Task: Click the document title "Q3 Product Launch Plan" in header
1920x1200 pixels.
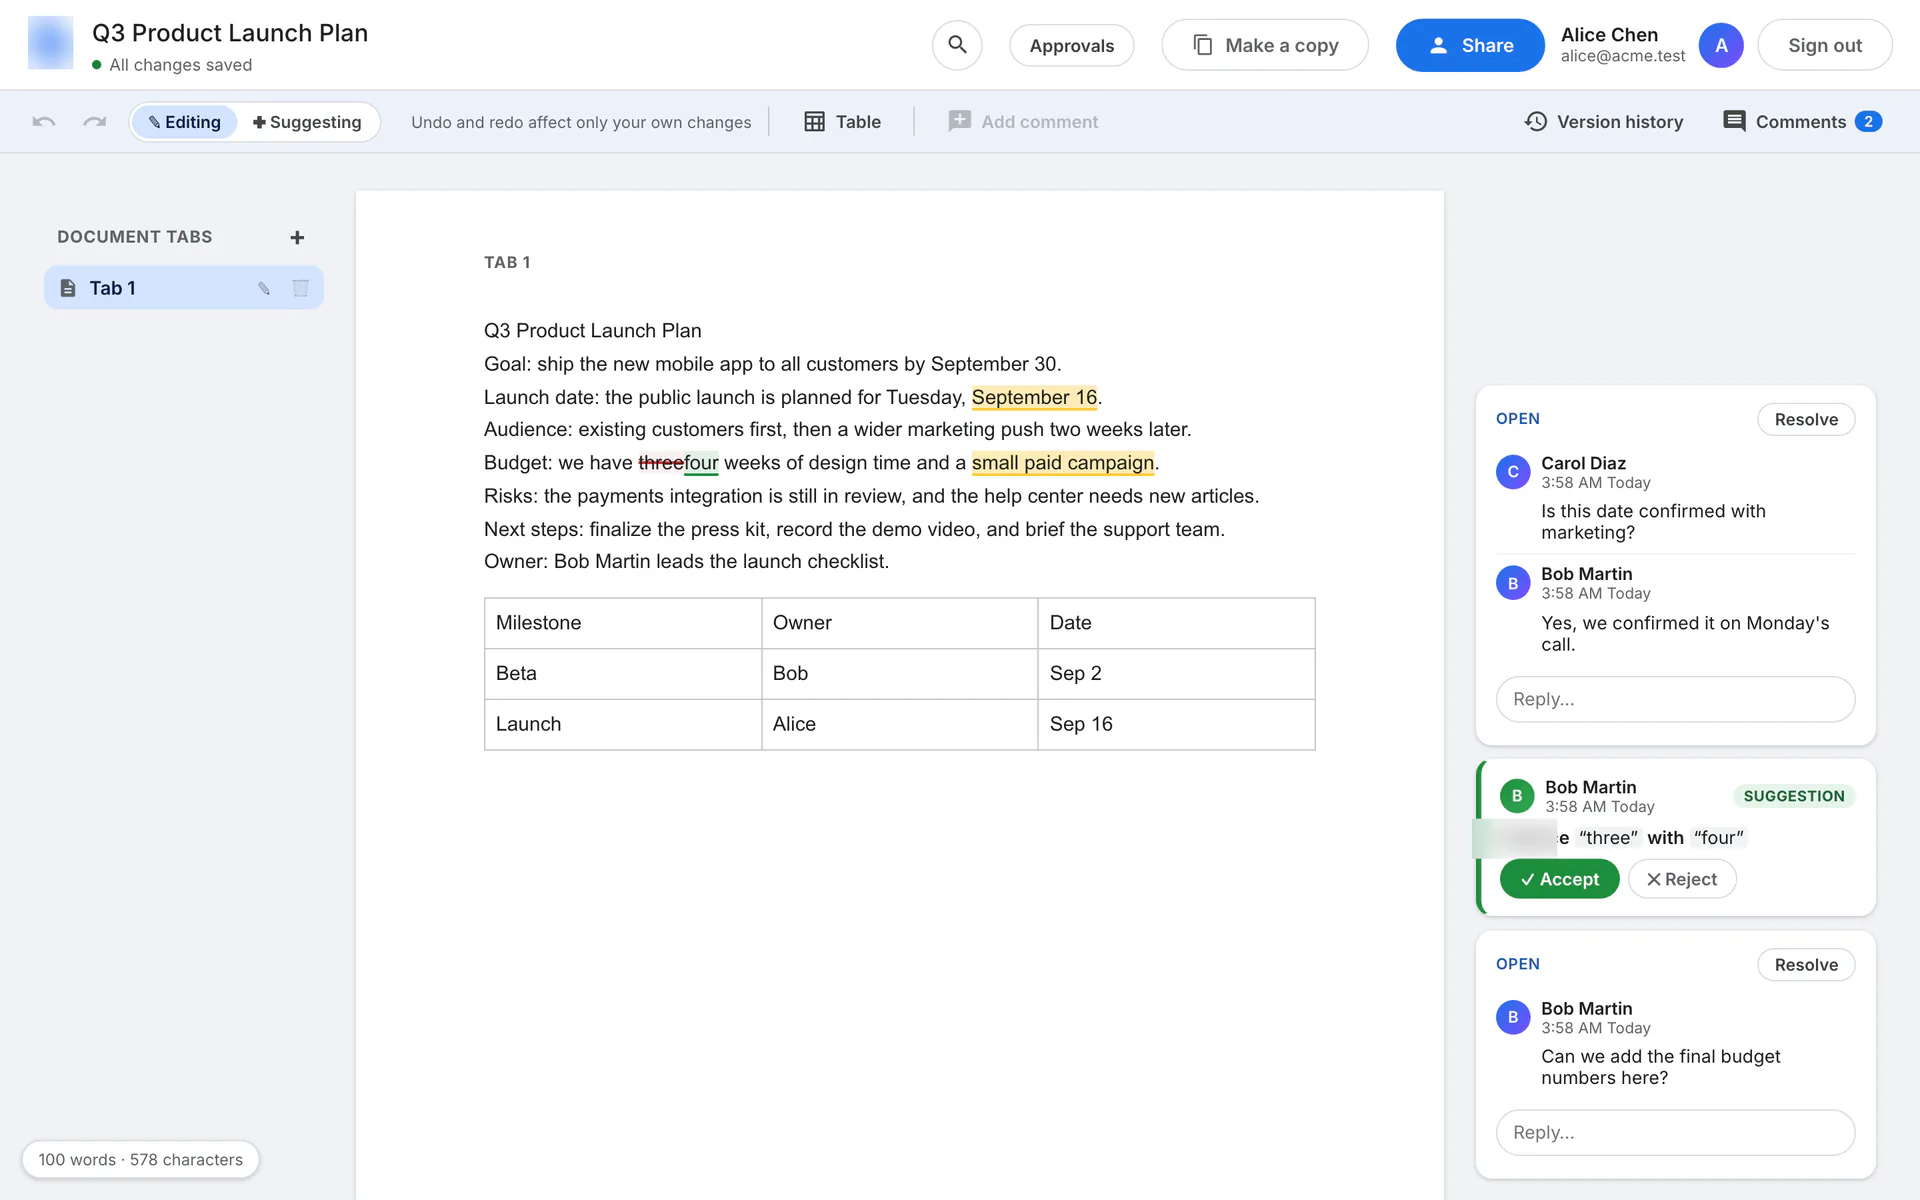Action: pyautogui.click(x=230, y=33)
